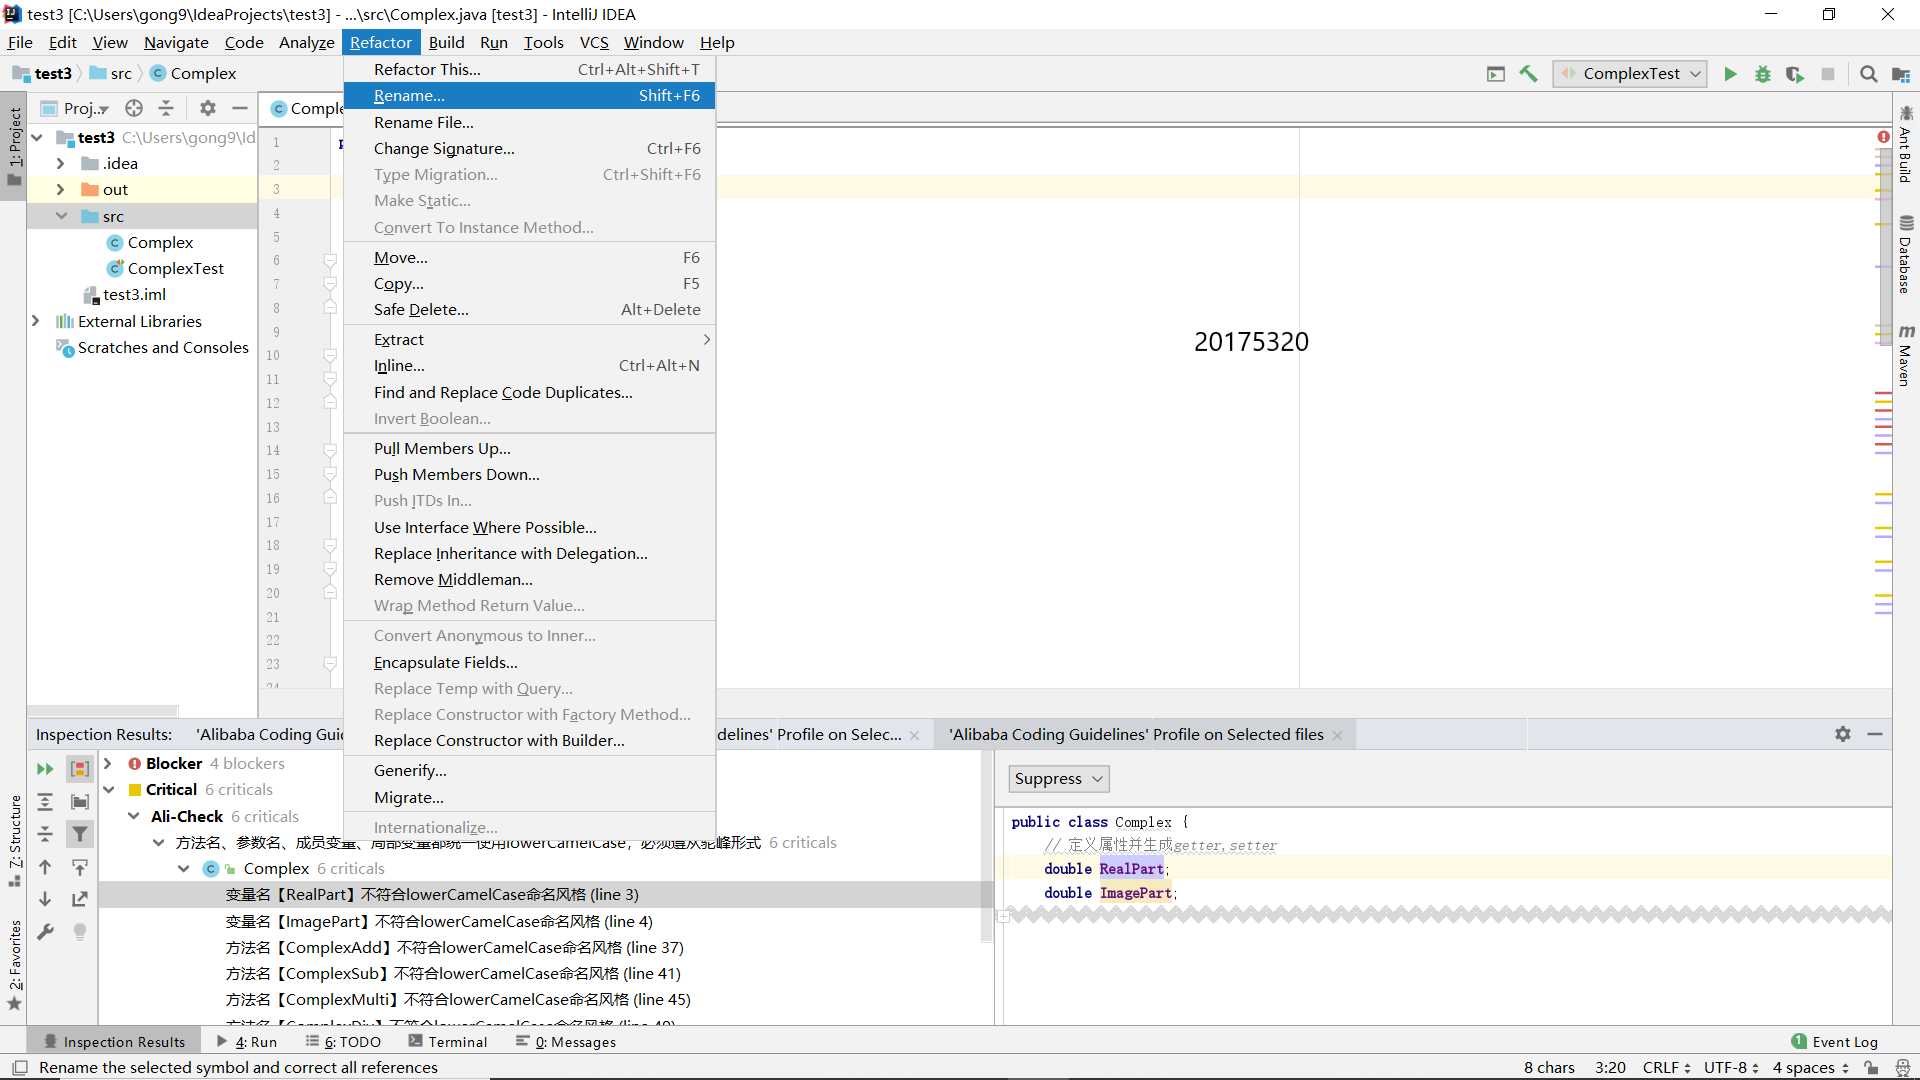
Task: Collapse all inspection results icon
Action: [45, 834]
